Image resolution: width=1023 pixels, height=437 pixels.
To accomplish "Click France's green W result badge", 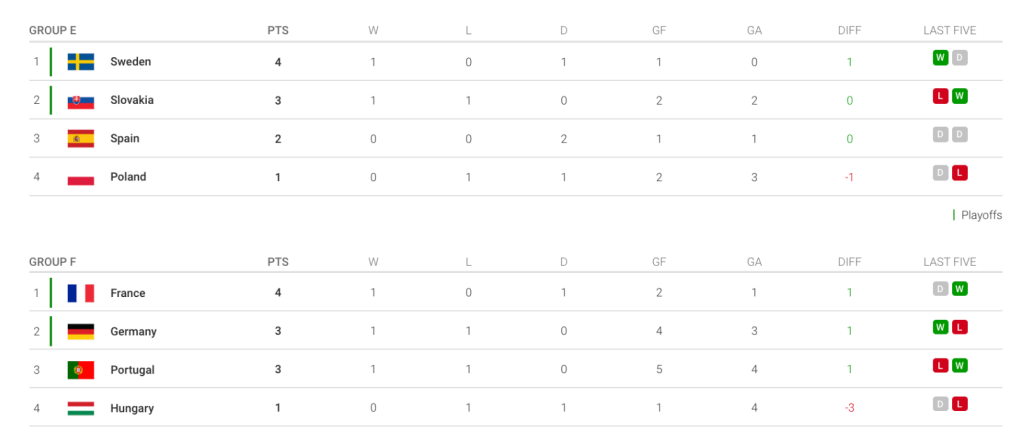I will [x=959, y=289].
